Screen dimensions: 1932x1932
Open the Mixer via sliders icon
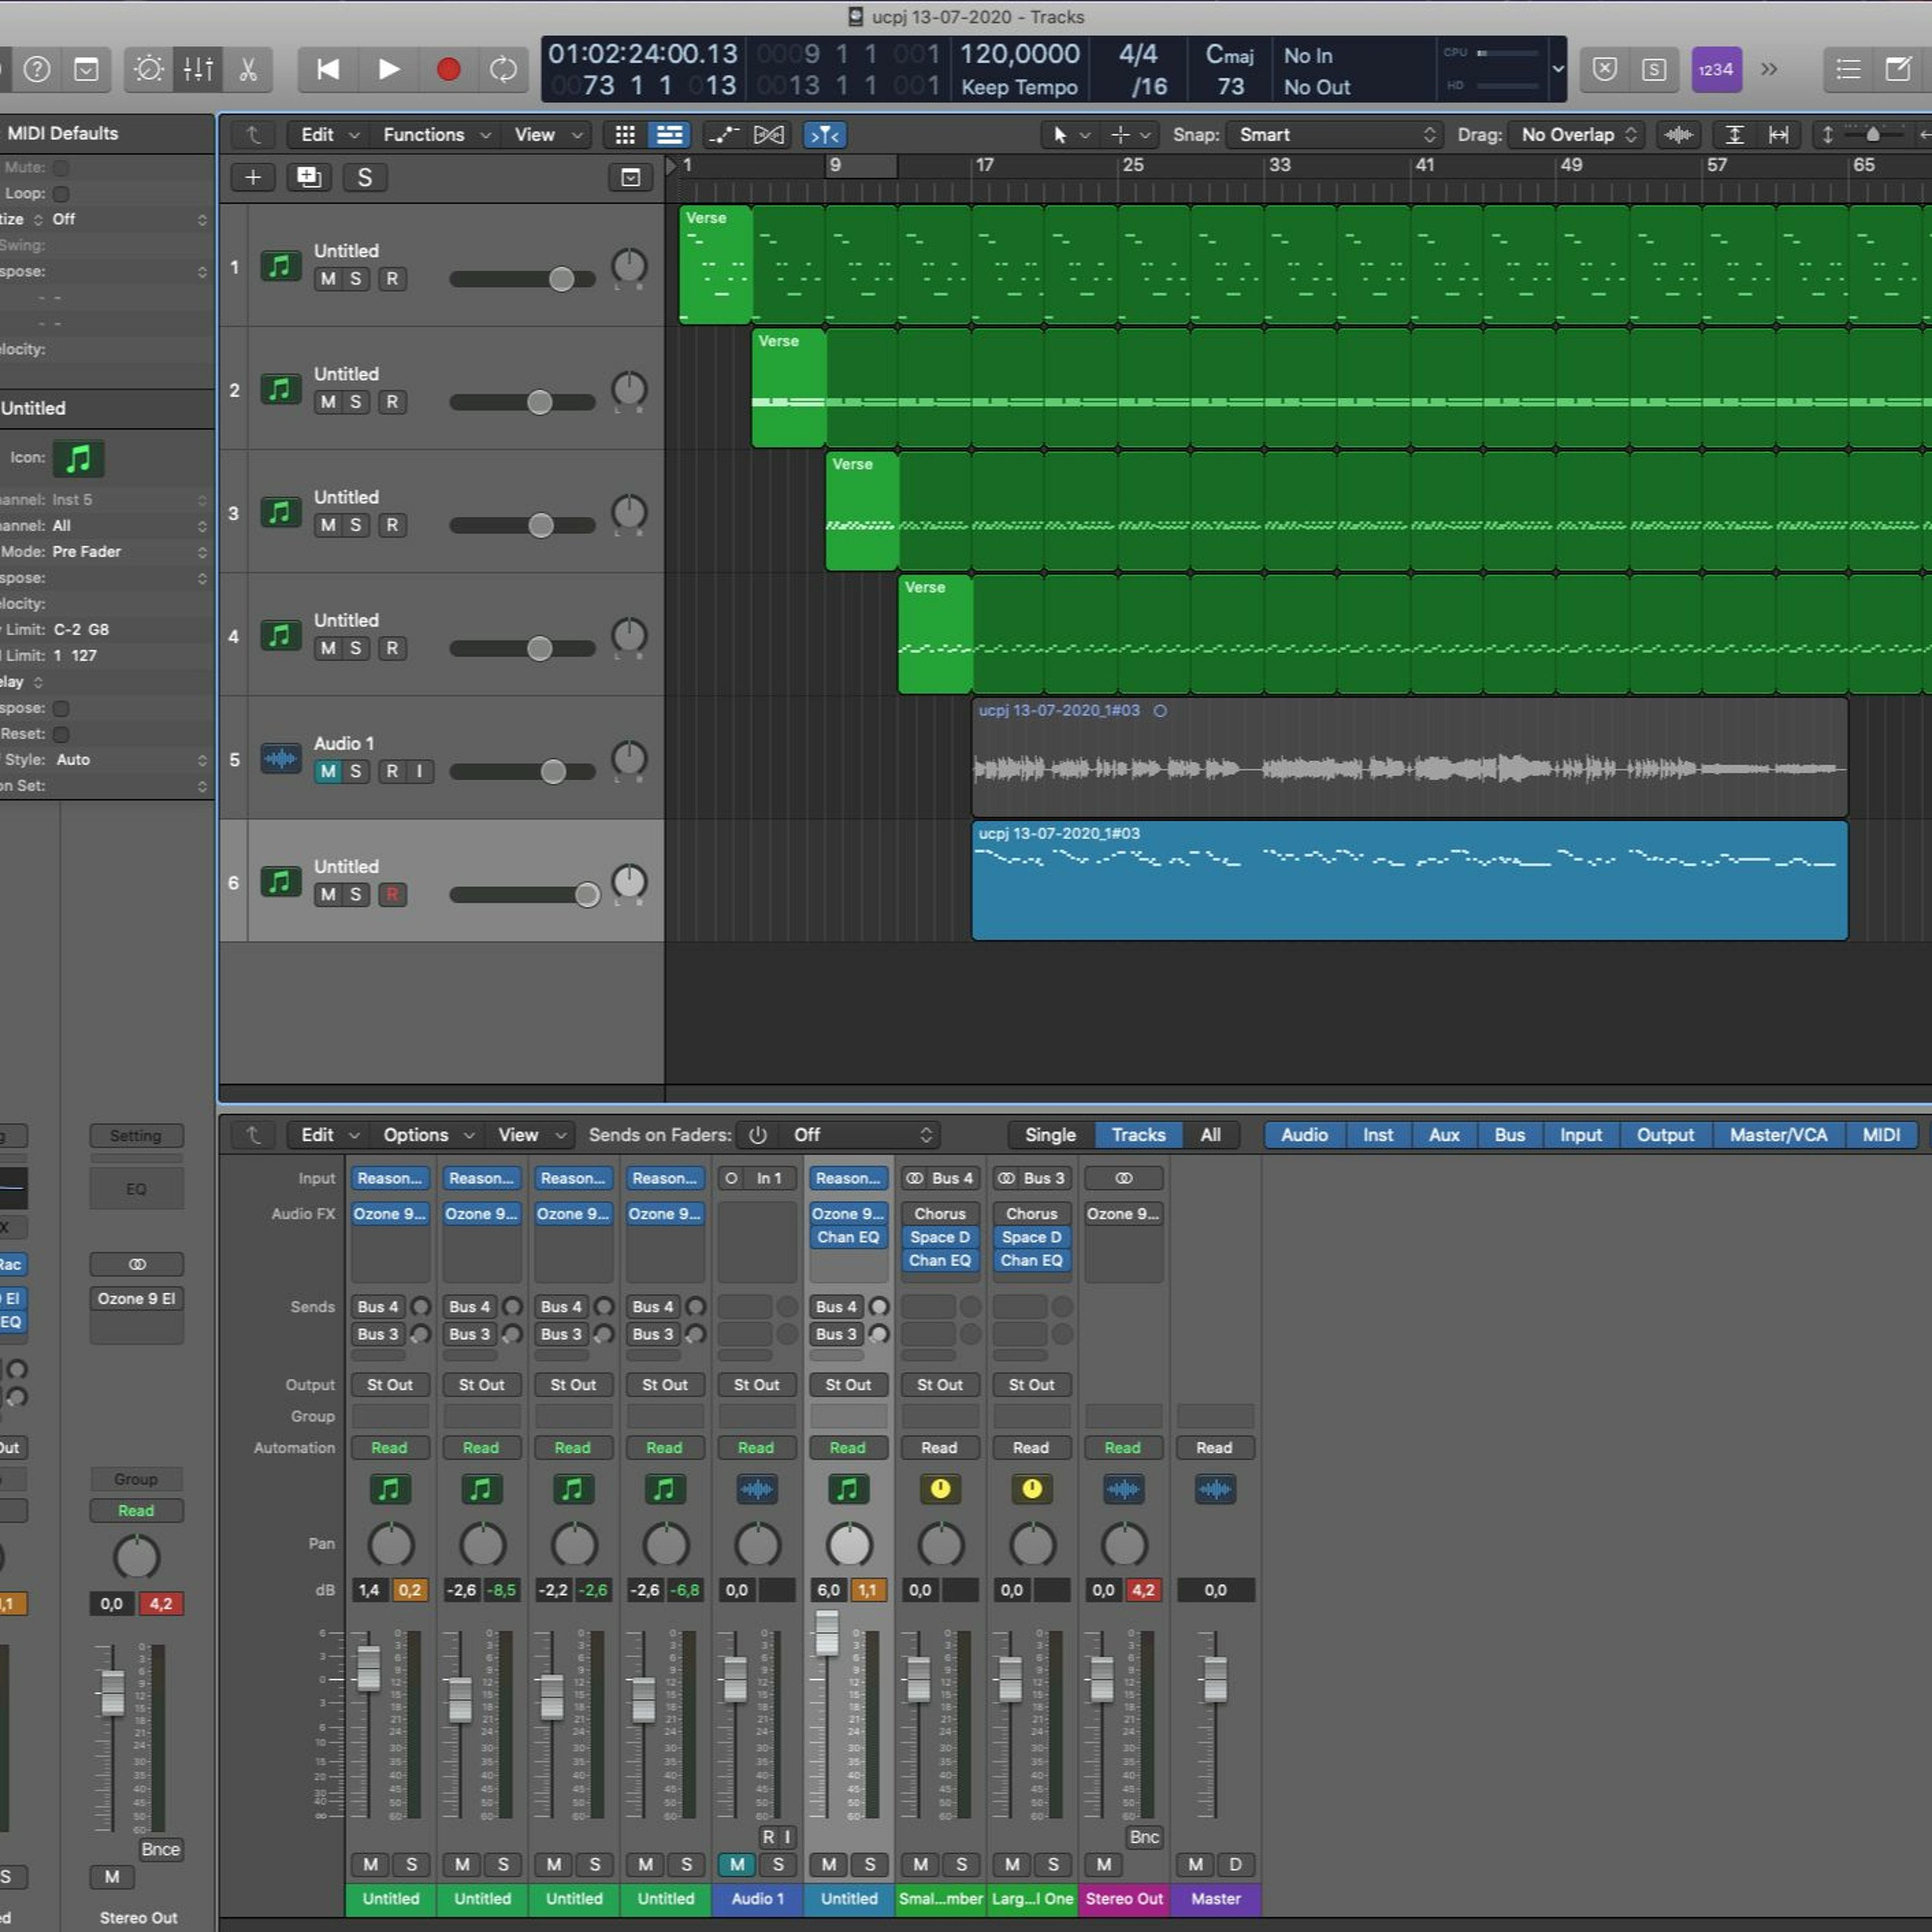tap(198, 69)
